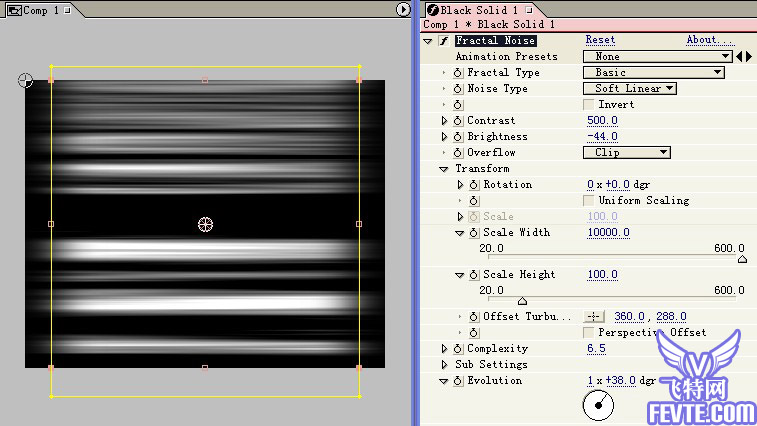Expand the Complexity property
Viewport: 757px width, 426px height.
[444, 348]
